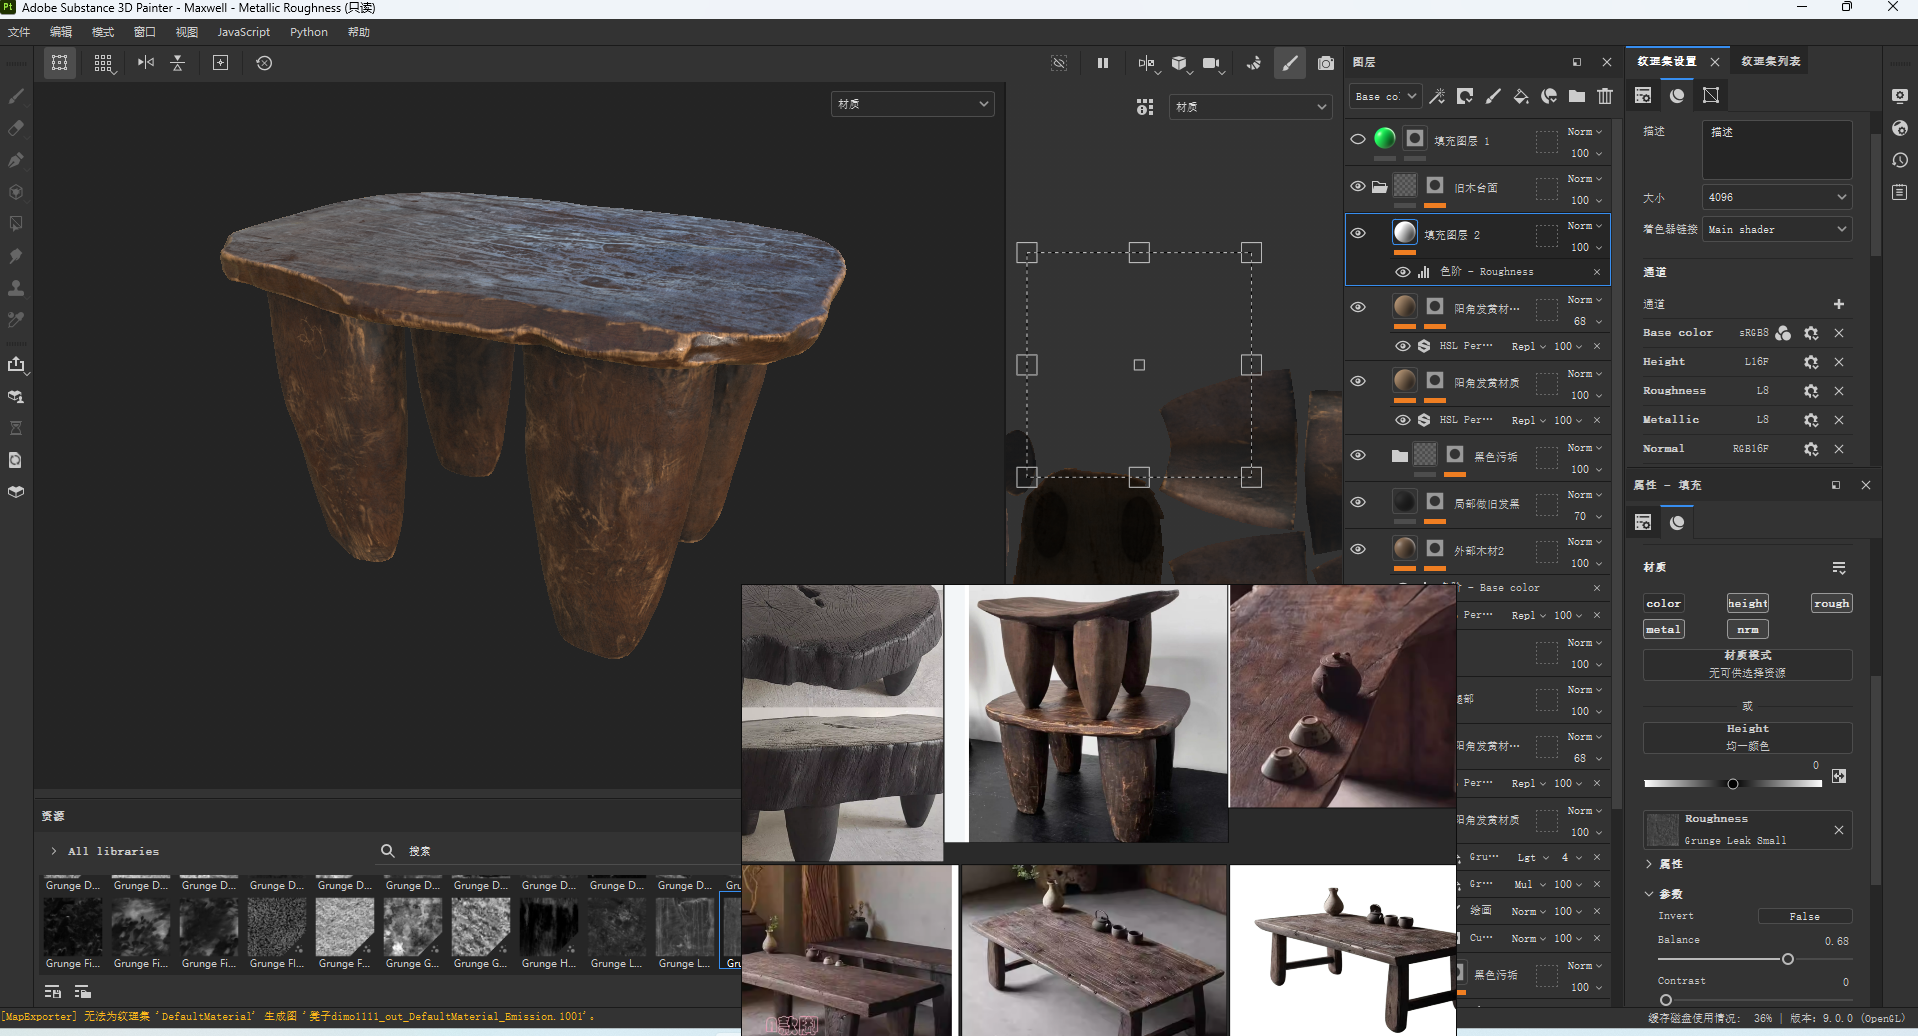This screenshot has height=1036, width=1918.
Task: Toggle the metal channel button
Action: click(1664, 629)
